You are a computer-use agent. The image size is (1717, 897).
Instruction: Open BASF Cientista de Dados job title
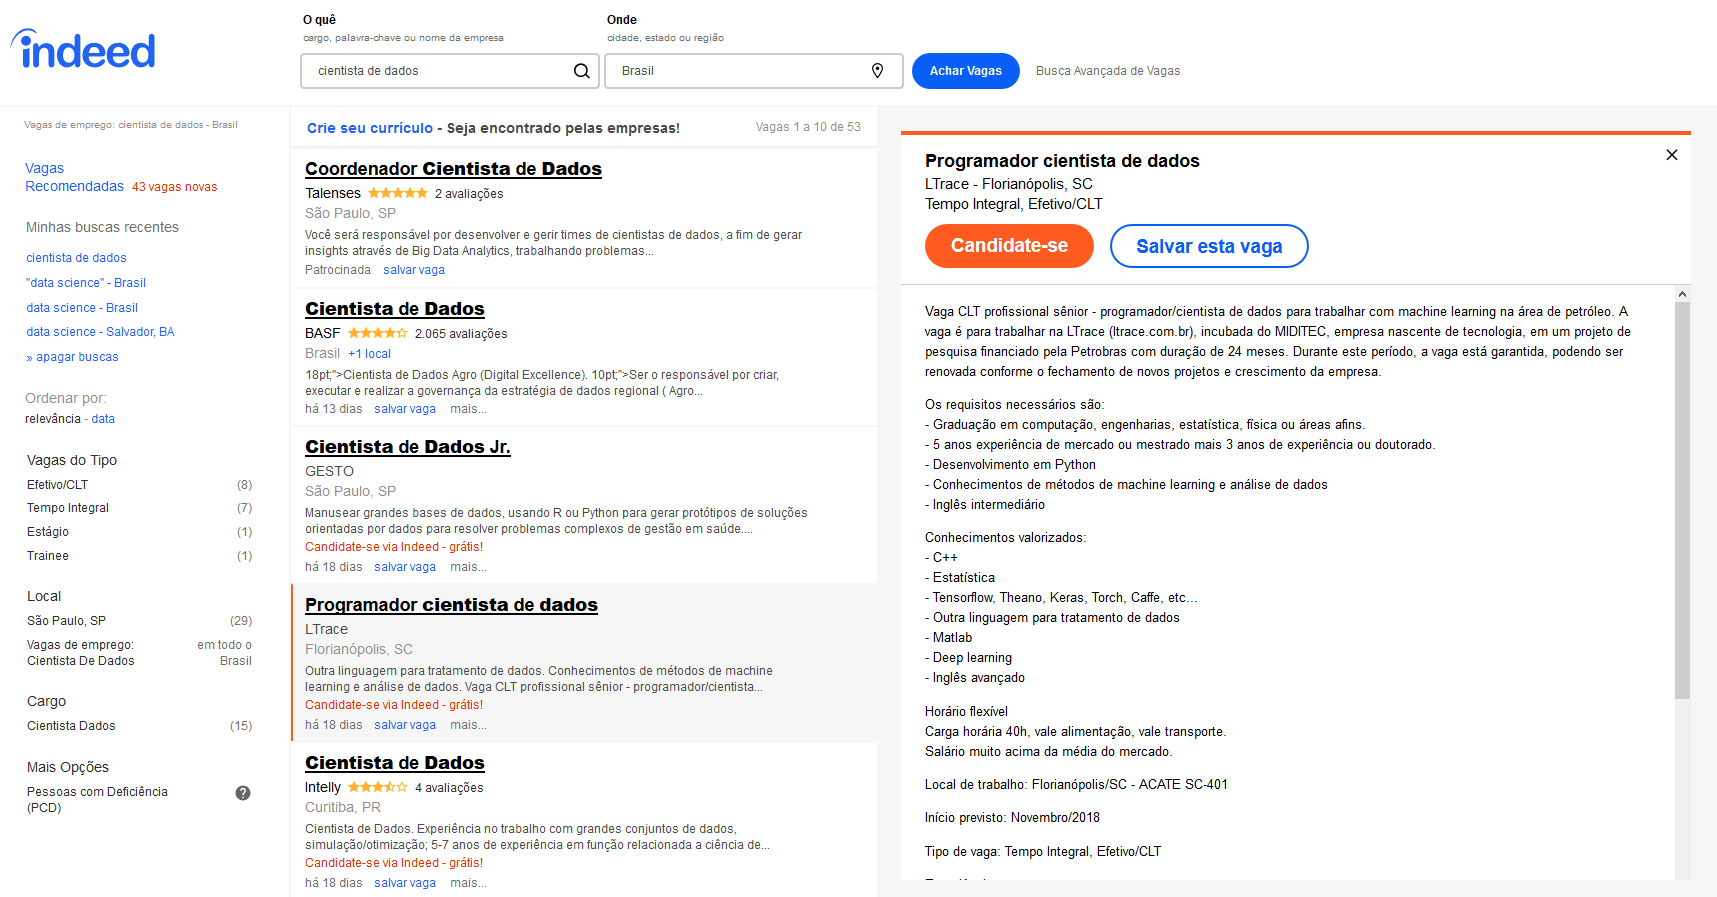click(395, 309)
